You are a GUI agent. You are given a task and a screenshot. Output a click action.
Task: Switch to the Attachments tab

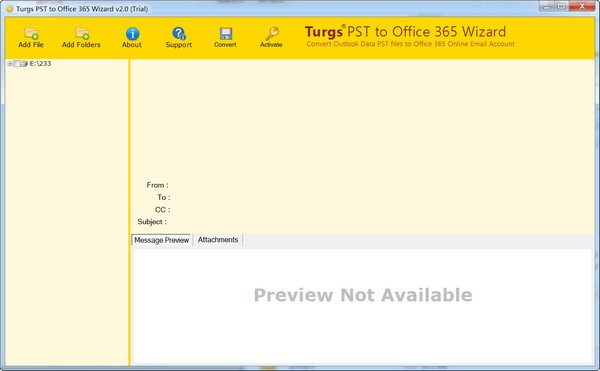pyautogui.click(x=218, y=240)
